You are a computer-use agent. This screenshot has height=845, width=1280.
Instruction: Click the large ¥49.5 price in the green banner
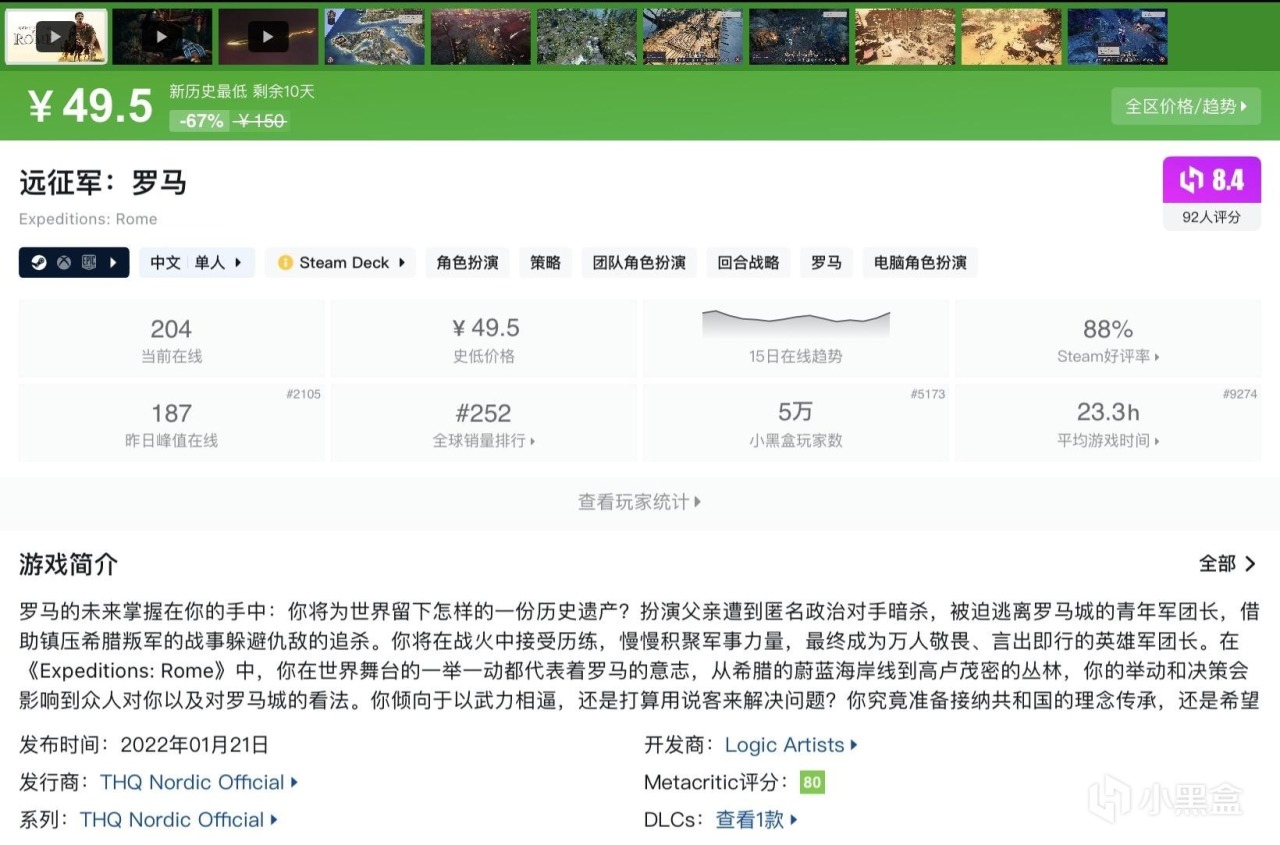(x=90, y=106)
